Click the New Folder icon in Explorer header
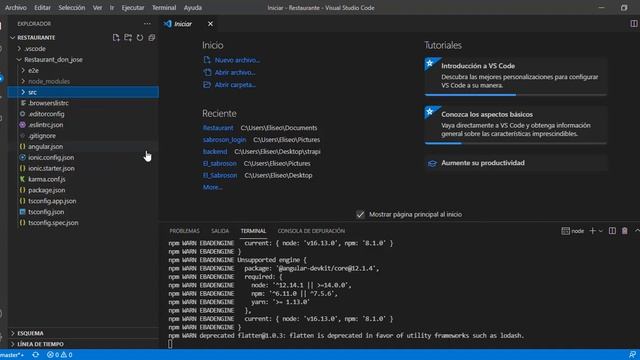Viewport: 640px width, 360px height. pyautogui.click(x=128, y=38)
